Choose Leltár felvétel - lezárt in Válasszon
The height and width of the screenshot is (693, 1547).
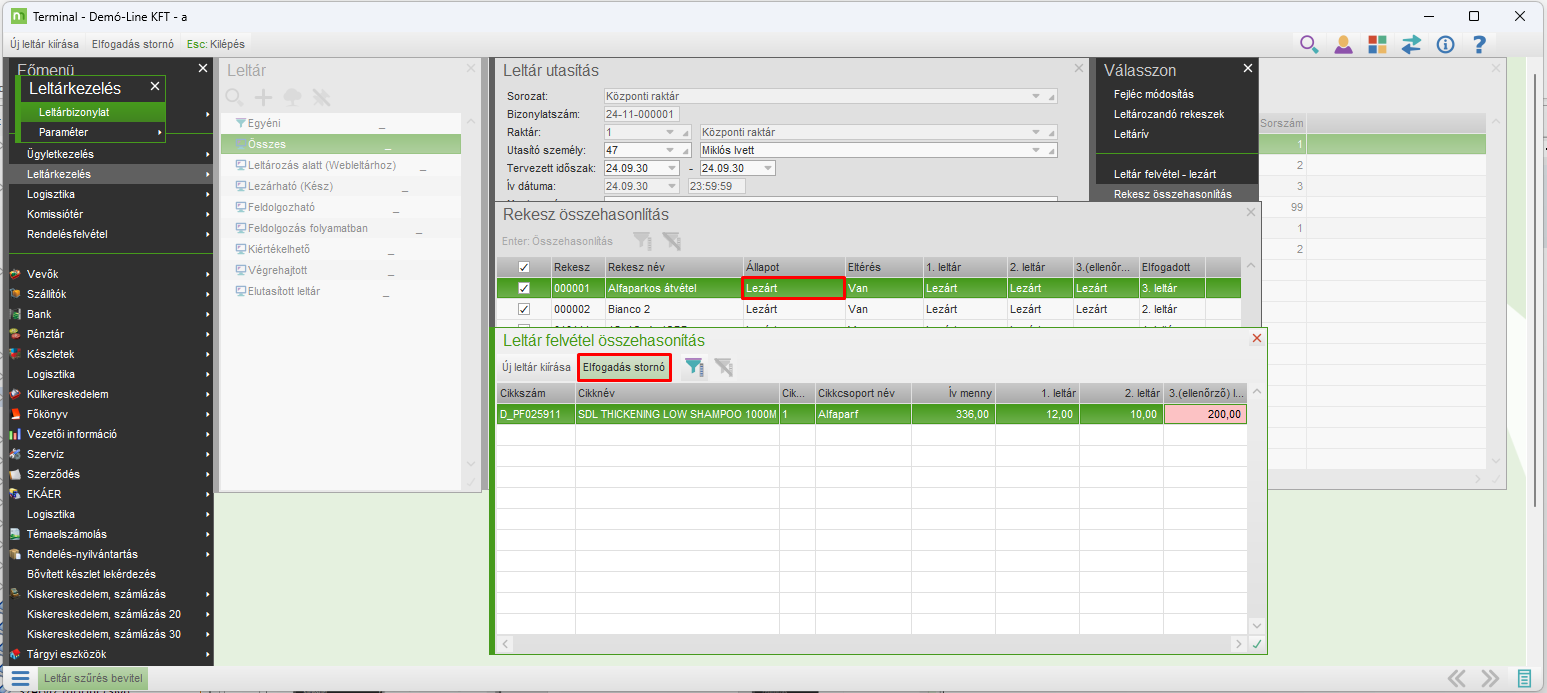pyautogui.click(x=1164, y=174)
